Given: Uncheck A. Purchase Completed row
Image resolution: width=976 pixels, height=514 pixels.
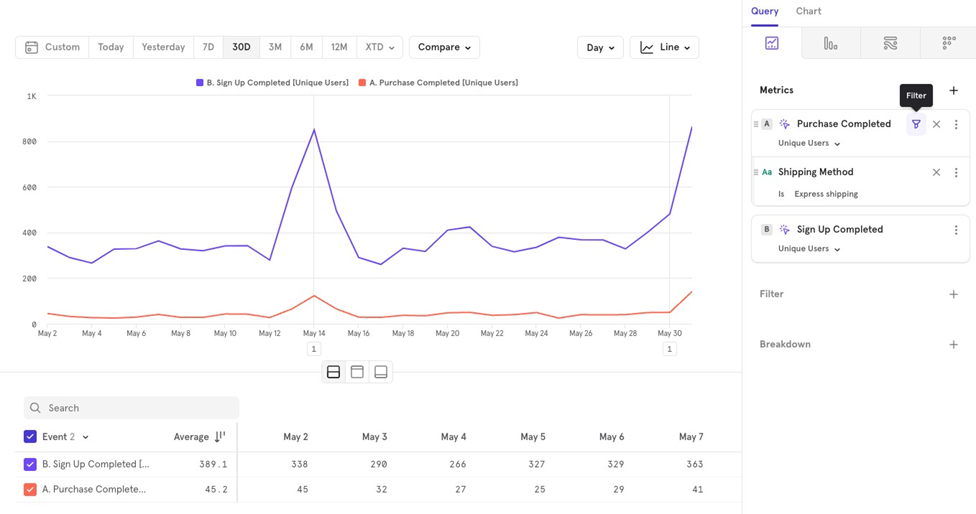Looking at the screenshot, I should click(30, 490).
